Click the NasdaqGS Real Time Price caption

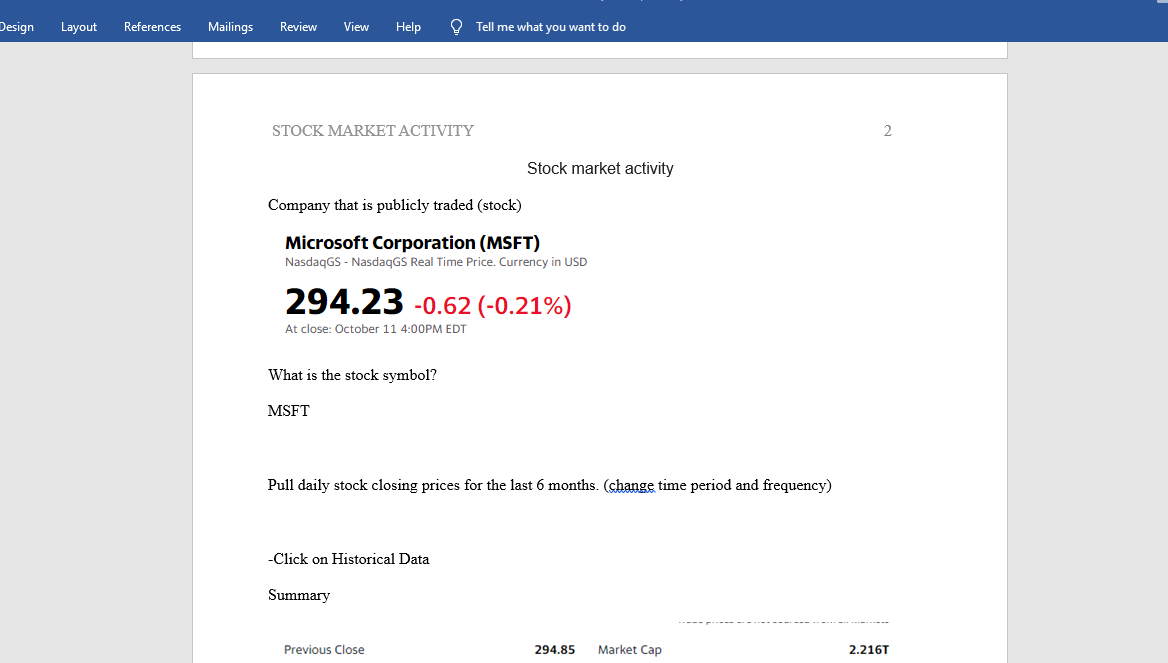tap(436, 262)
